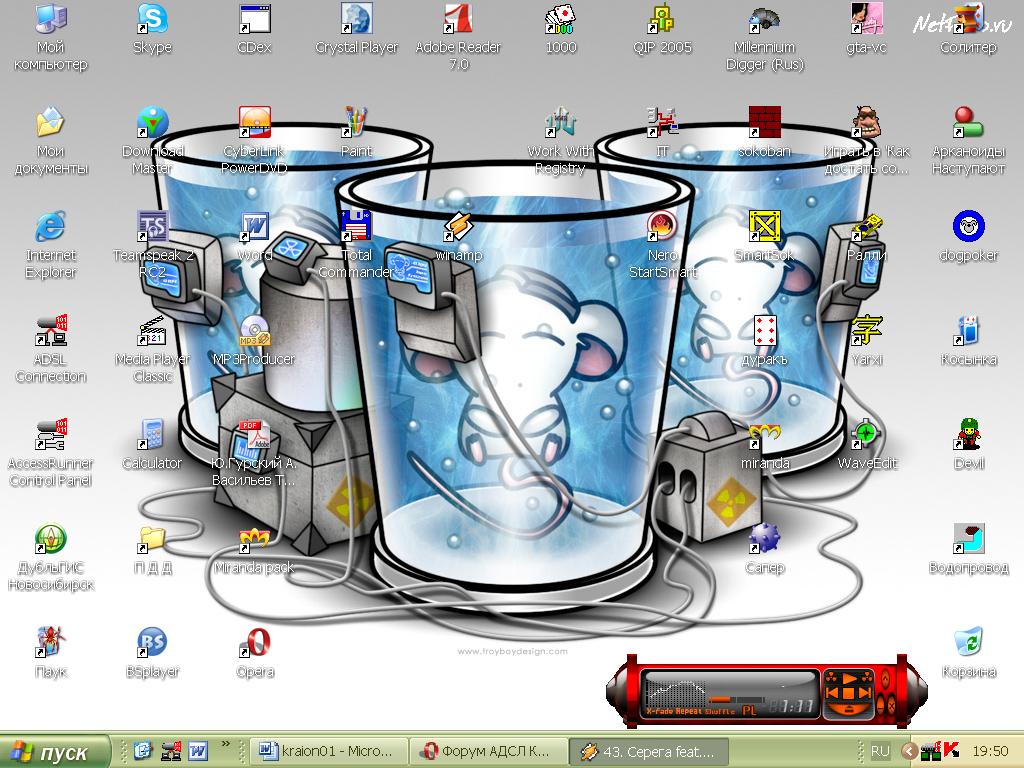Open the Calculator desktop shortcut
The width and height of the screenshot is (1024, 768).
pyautogui.click(x=152, y=435)
